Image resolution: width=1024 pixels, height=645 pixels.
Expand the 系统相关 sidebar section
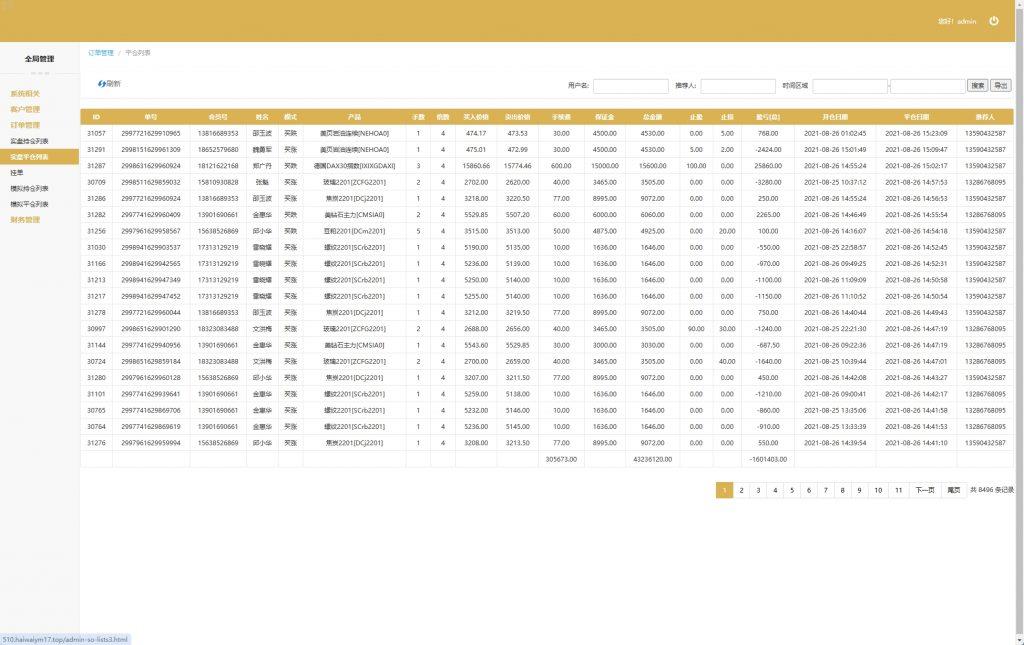pyautogui.click(x=25, y=94)
